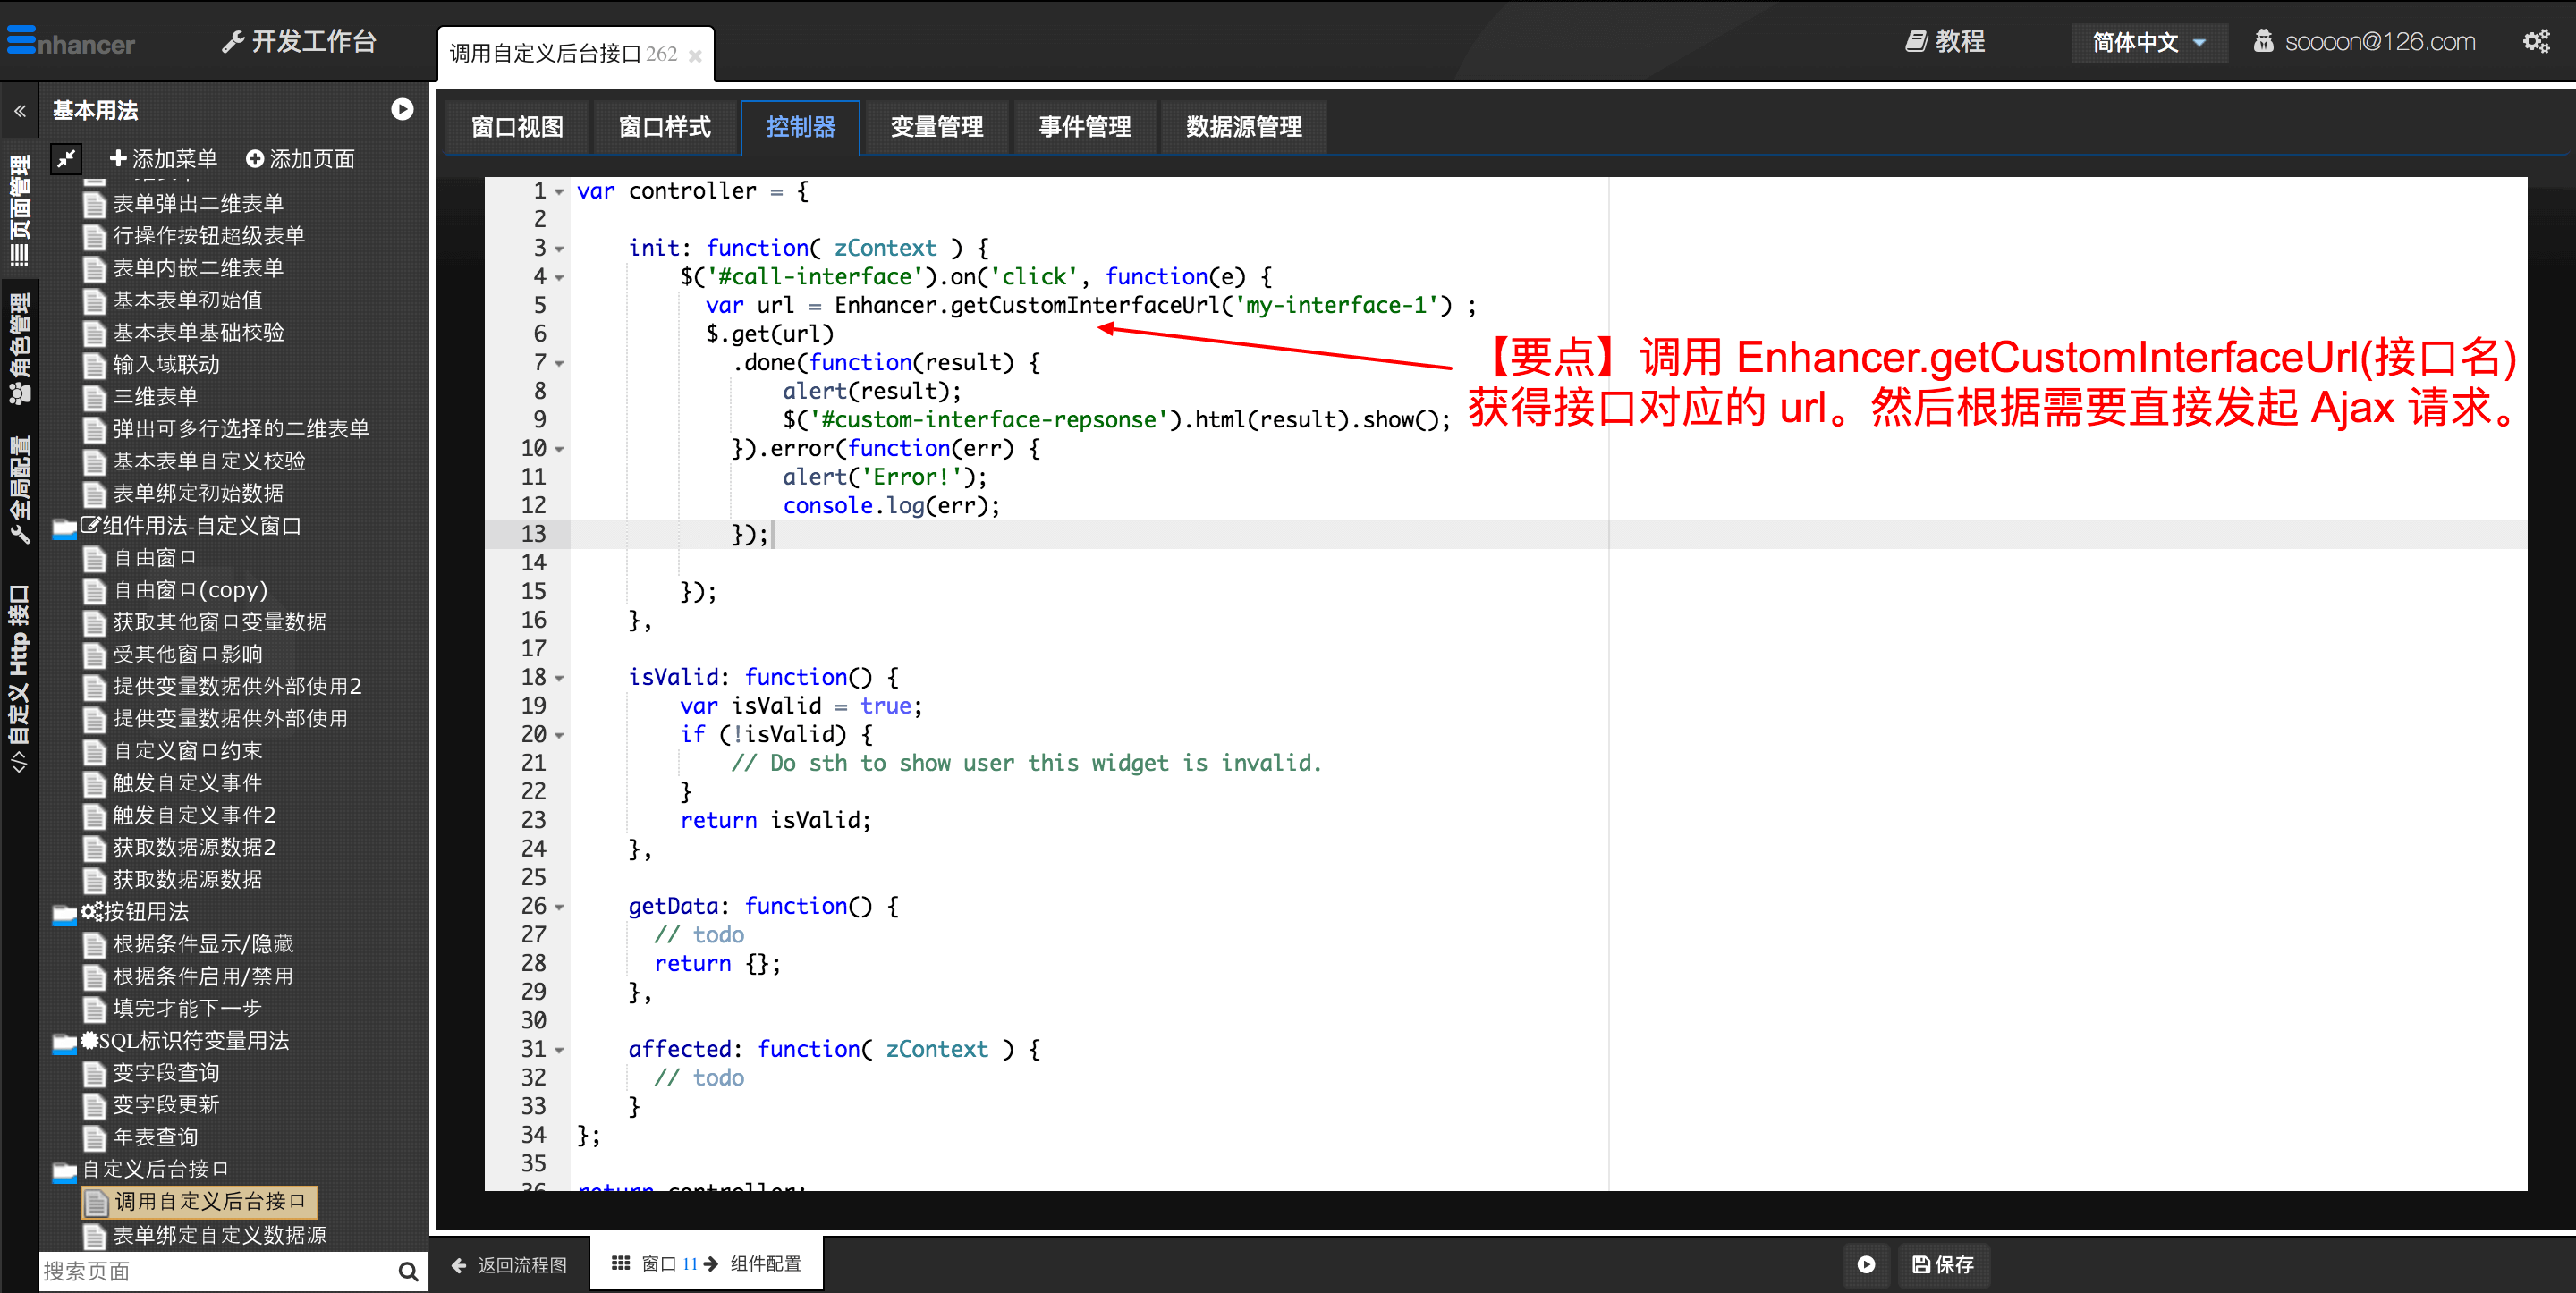Click the shrink arrows icon above the page tree

click(x=66, y=158)
